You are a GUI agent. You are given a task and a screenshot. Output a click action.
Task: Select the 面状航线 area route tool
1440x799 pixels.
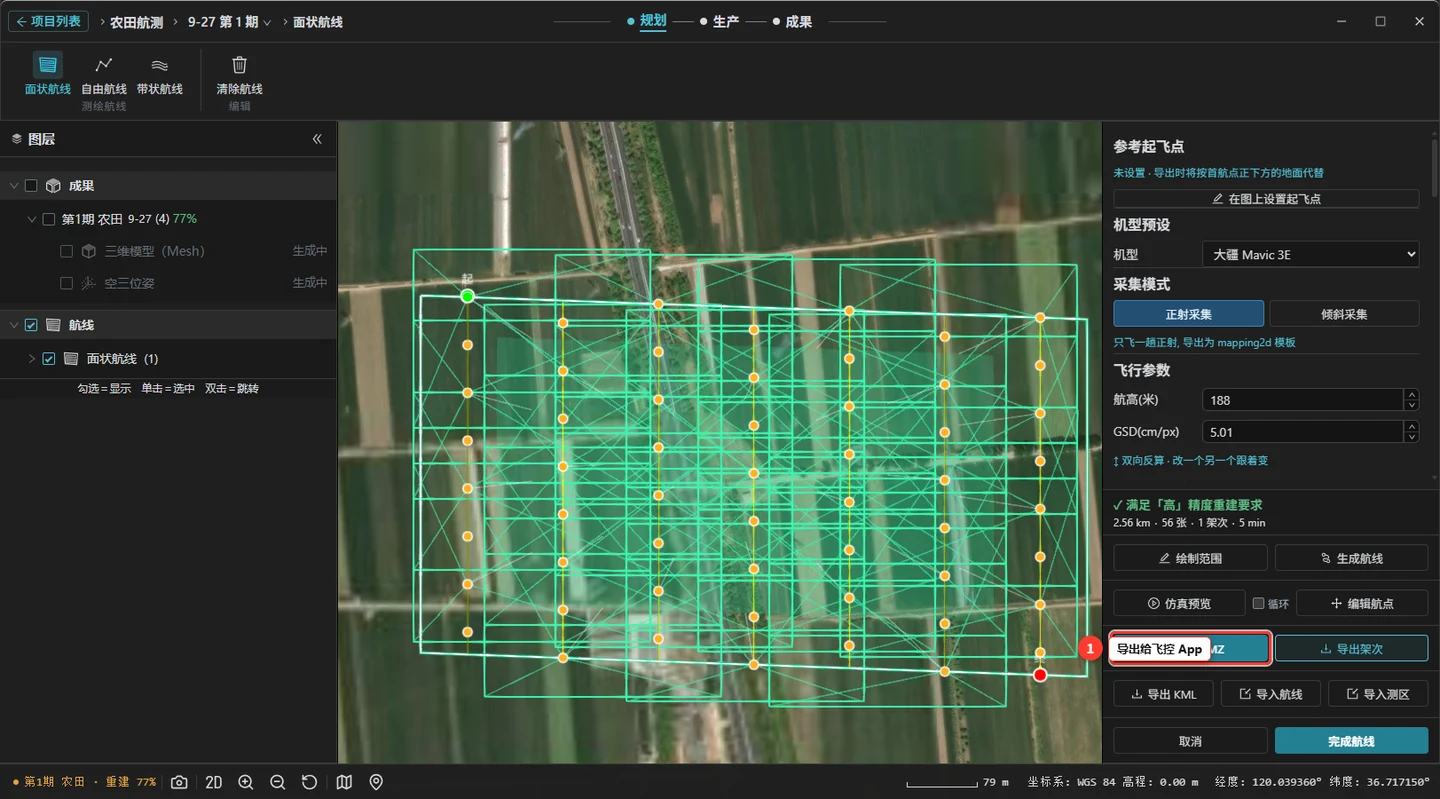[47, 74]
